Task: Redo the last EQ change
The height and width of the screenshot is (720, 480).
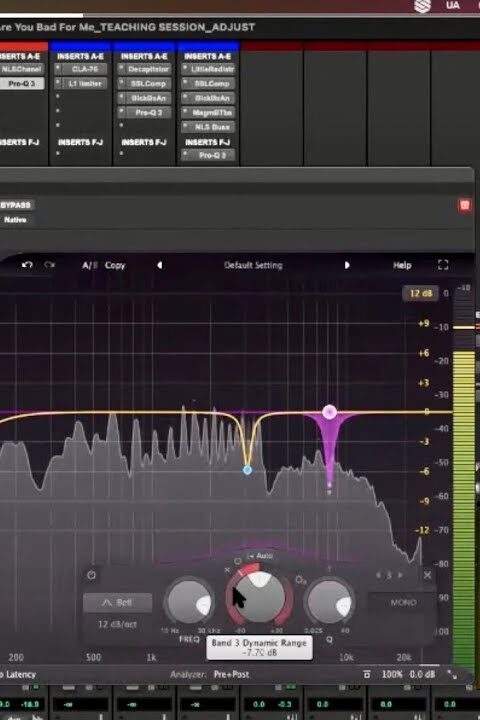Action: 50,265
